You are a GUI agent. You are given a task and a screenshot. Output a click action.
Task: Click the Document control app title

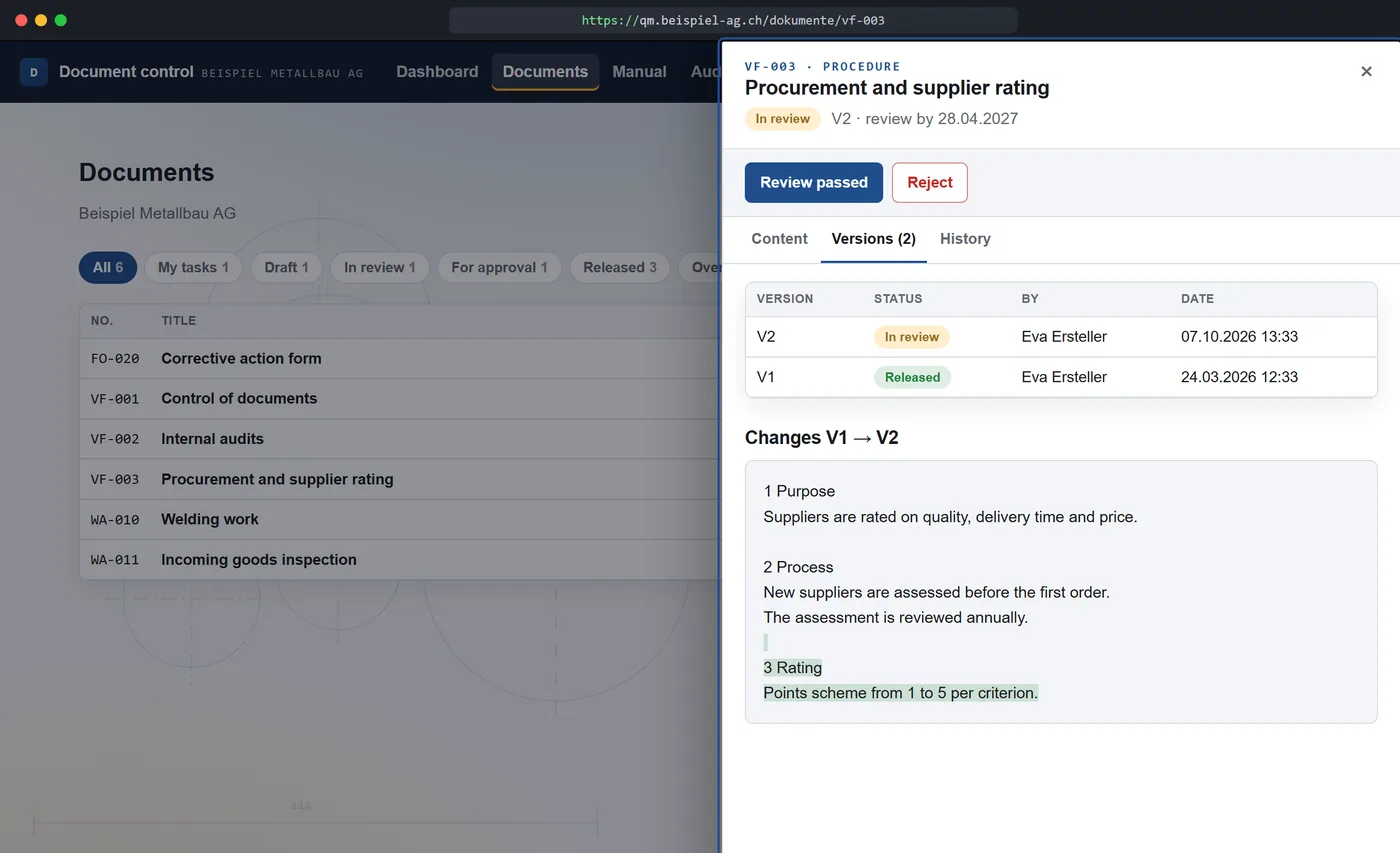126,72
